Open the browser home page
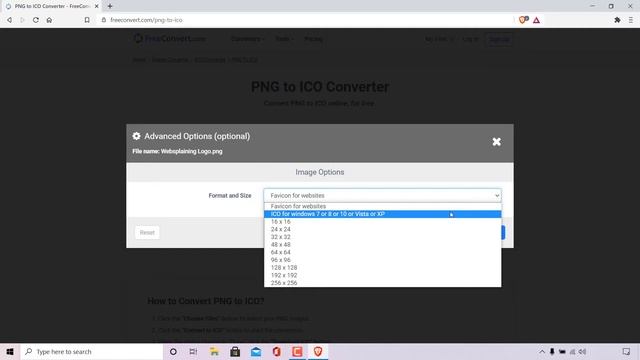 point(49,20)
